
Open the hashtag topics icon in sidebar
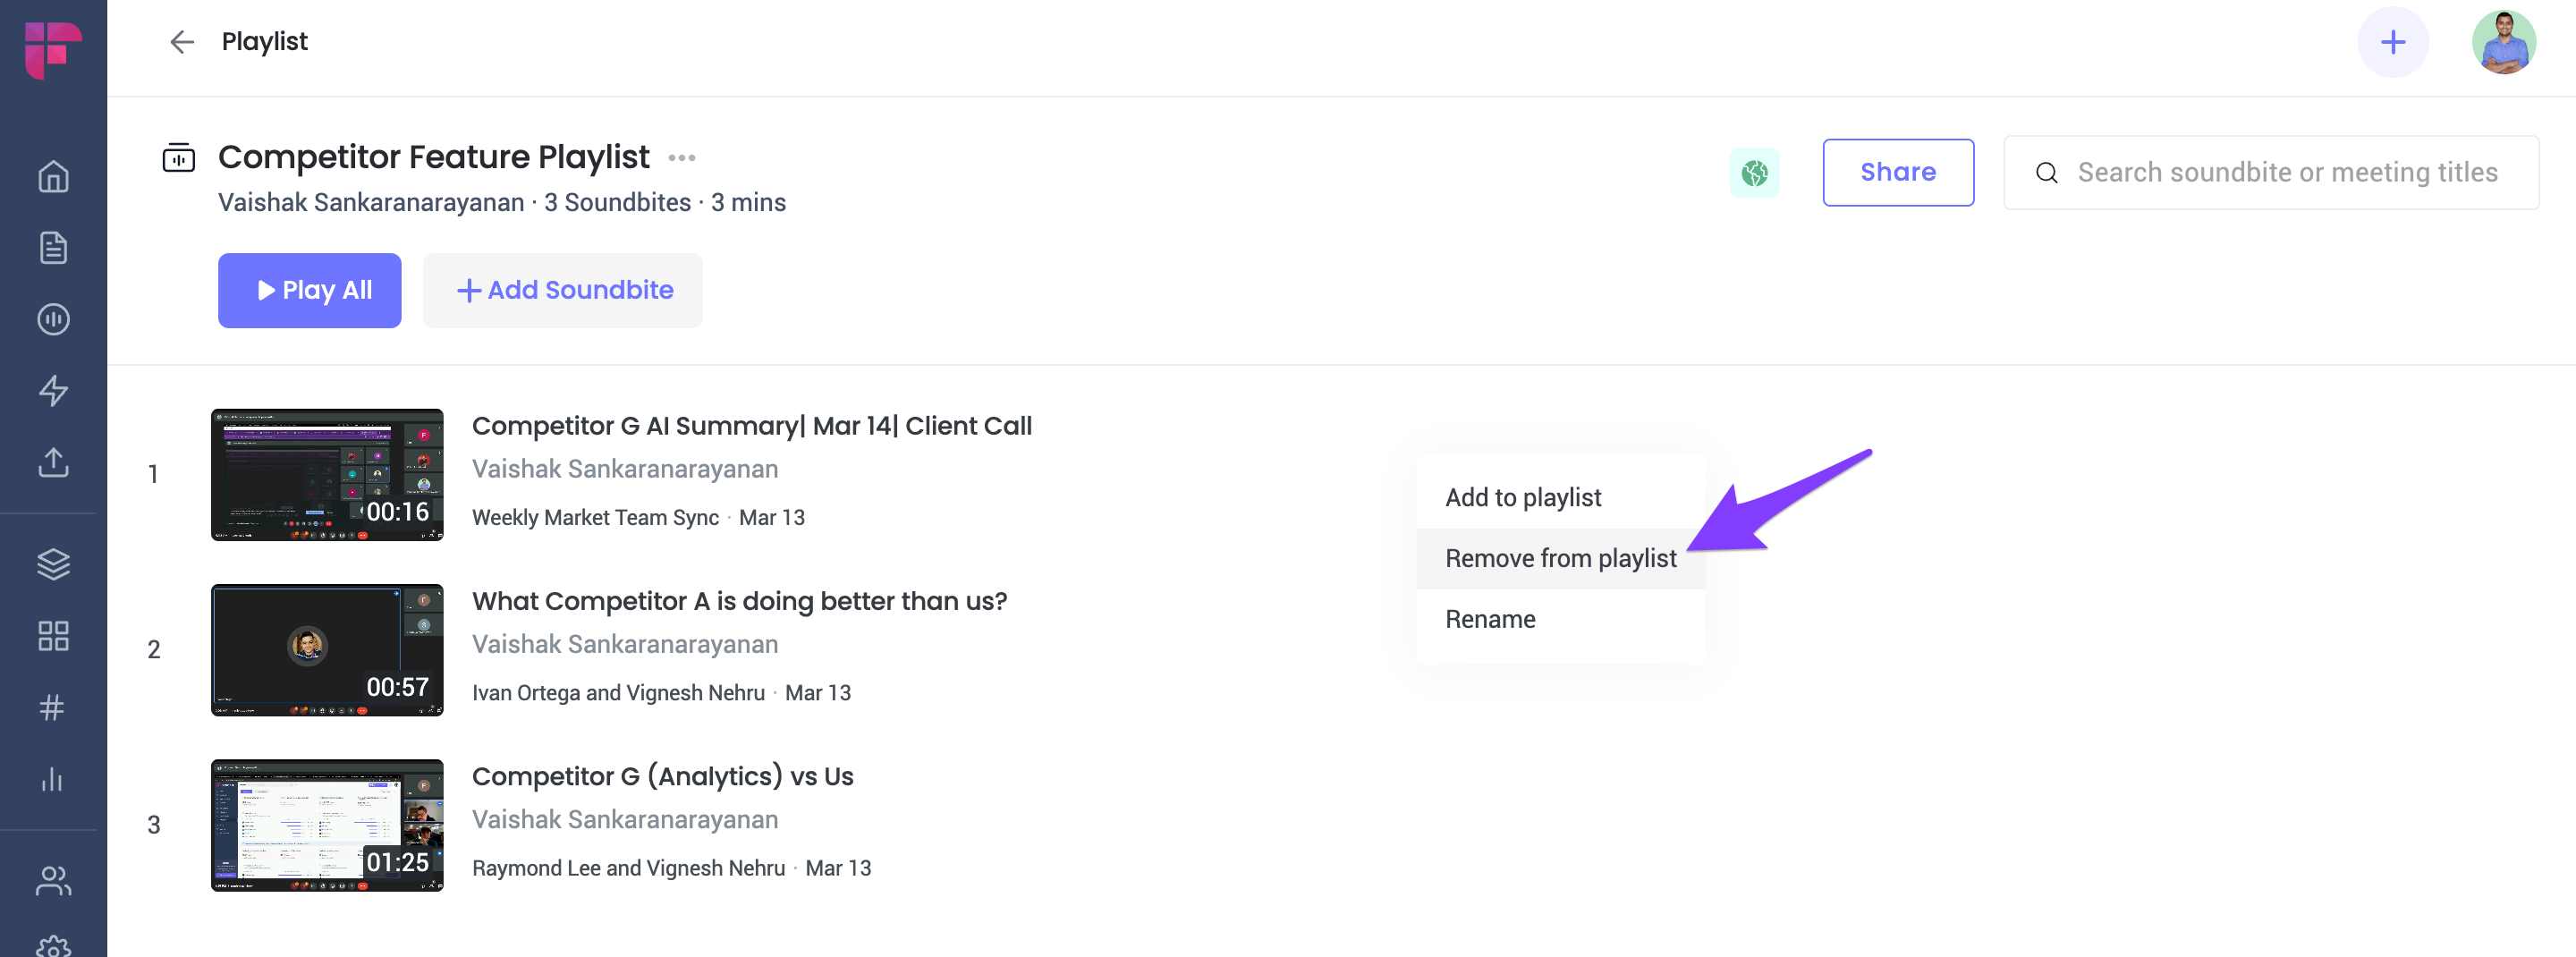53,707
